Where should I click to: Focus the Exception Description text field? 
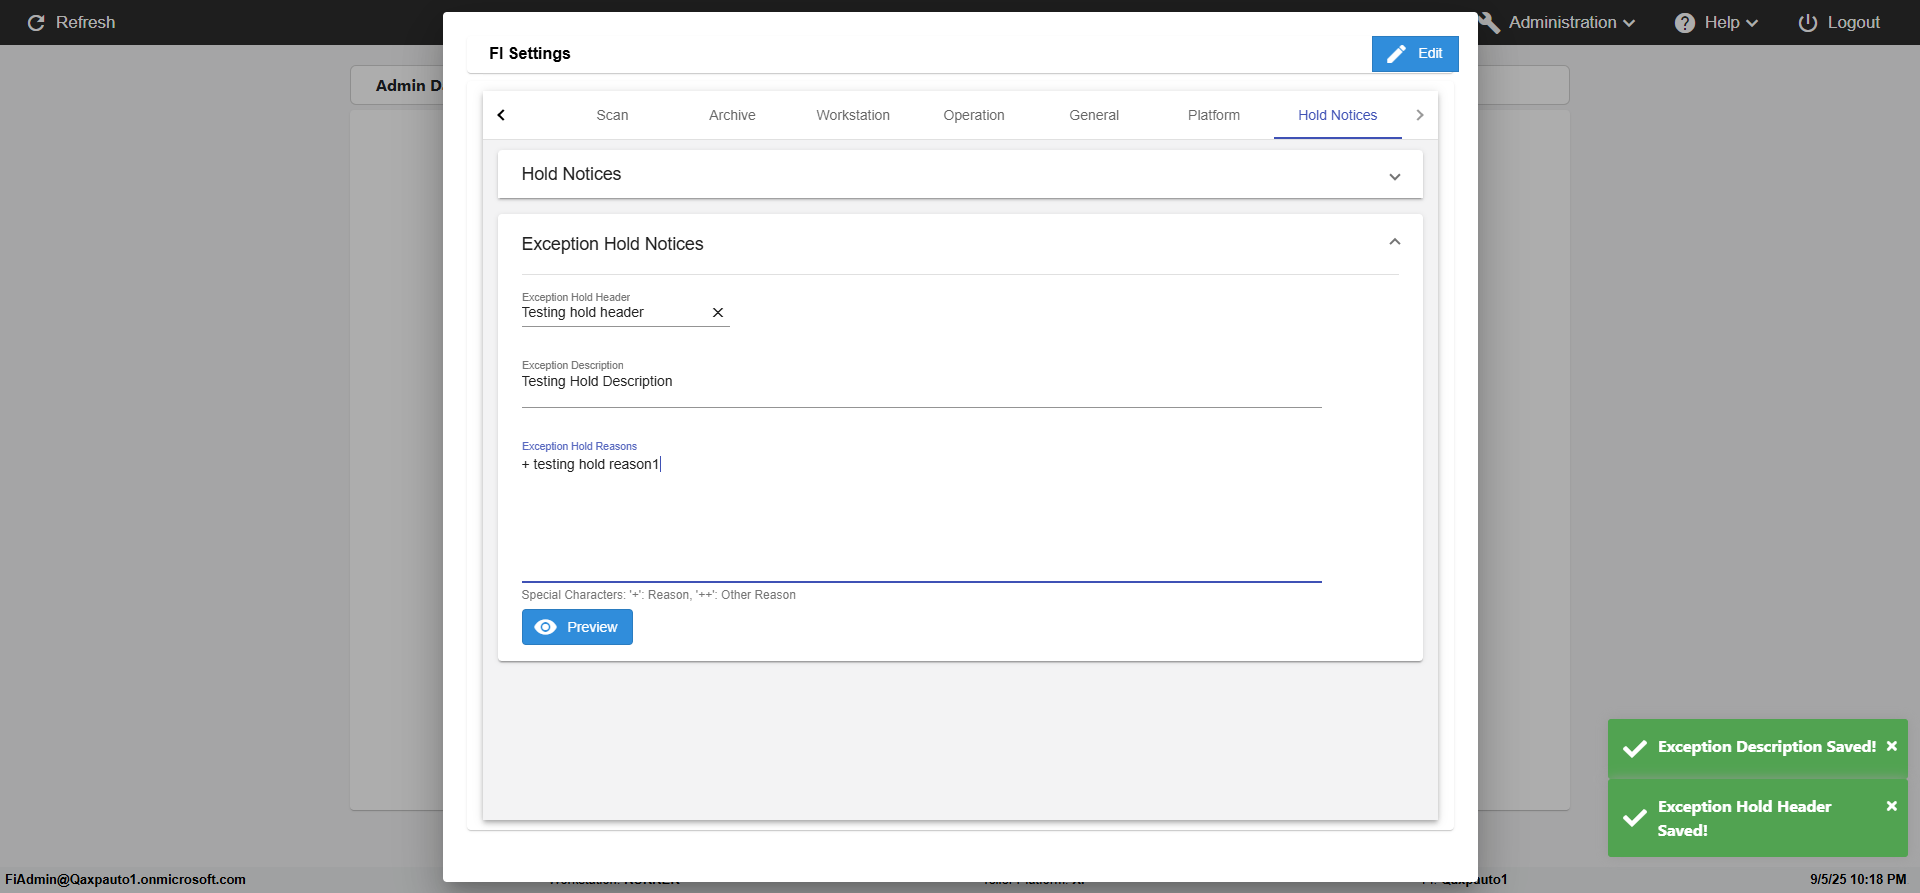coord(920,382)
